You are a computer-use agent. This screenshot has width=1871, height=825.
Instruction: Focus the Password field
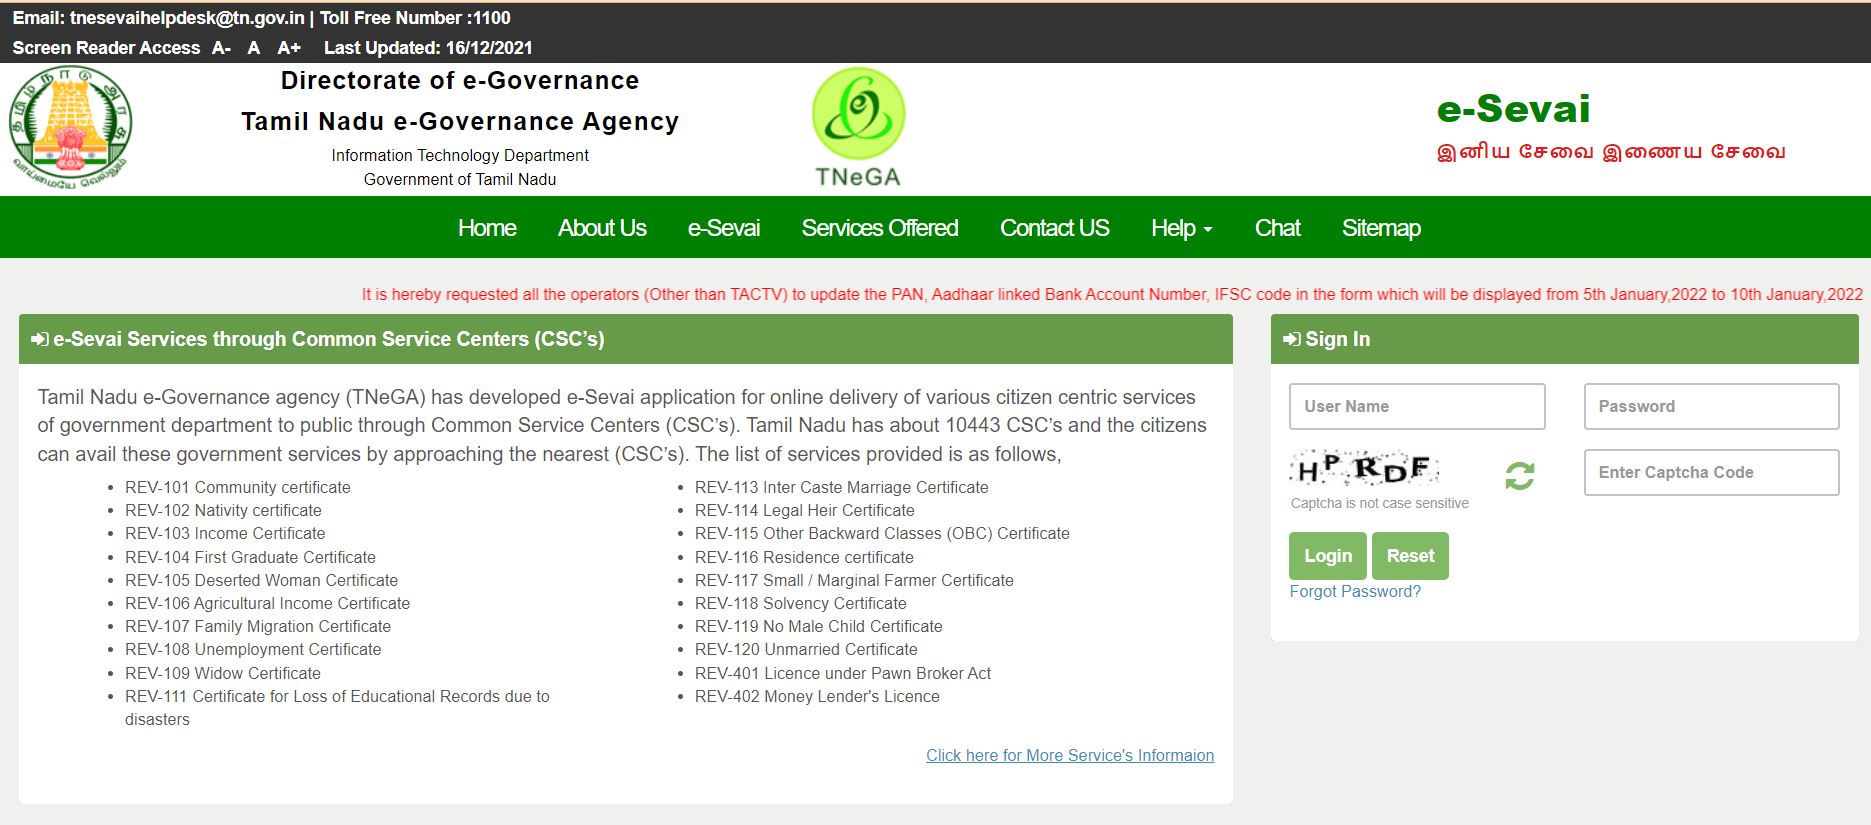(x=1711, y=406)
